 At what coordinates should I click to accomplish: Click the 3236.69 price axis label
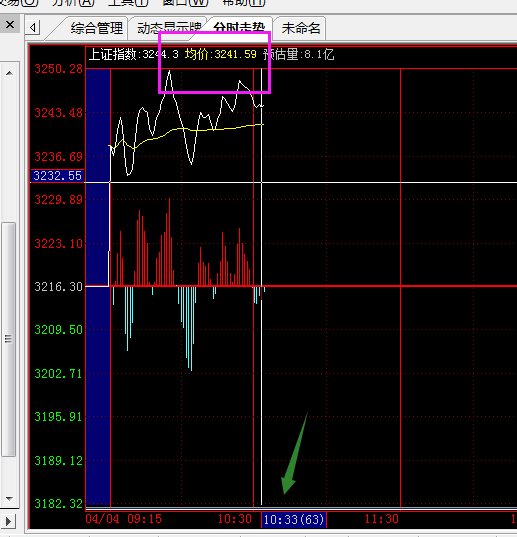coord(59,157)
